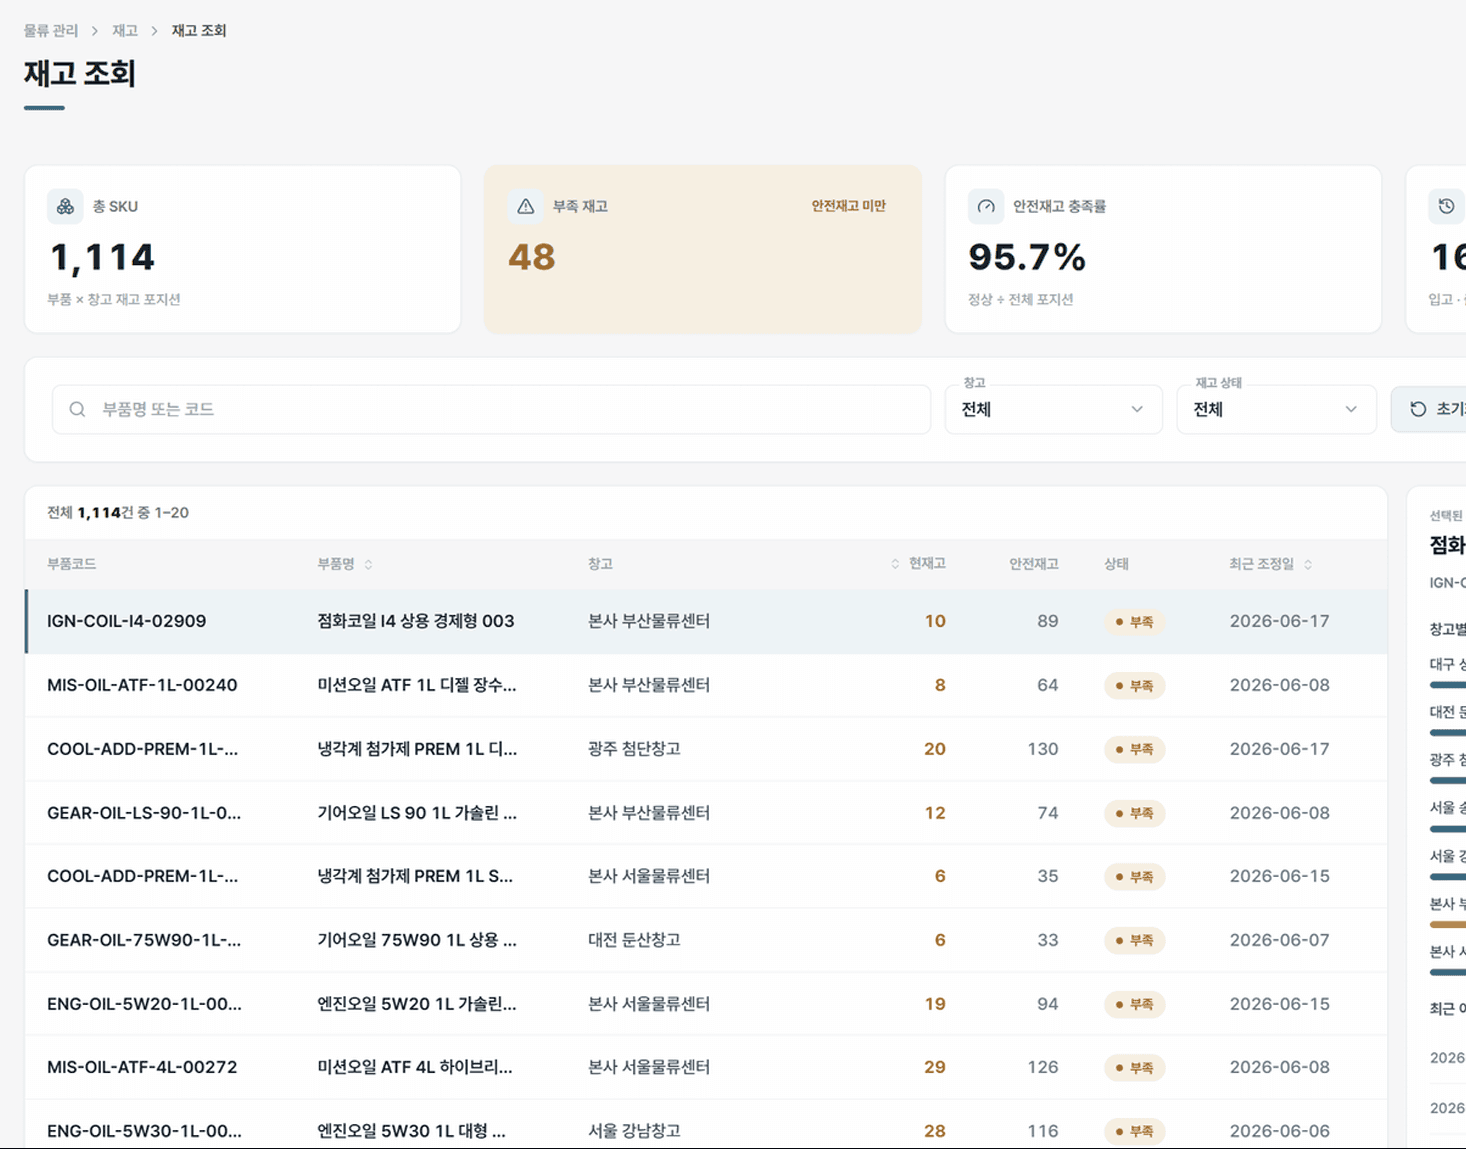Click 기어오일 LS 90 1L 가솔린 part name
Viewport: 1466px width, 1149px height.
(x=417, y=813)
